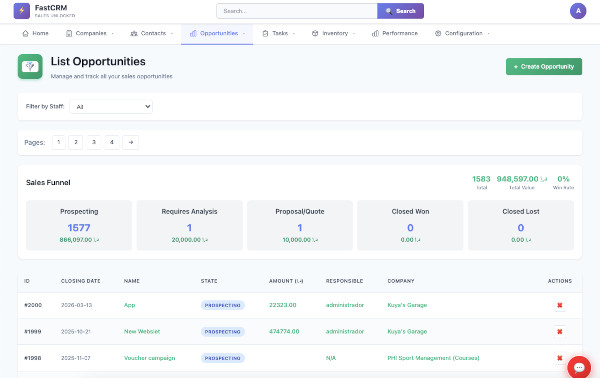Go to page 4
600x378 pixels.
pos(112,142)
